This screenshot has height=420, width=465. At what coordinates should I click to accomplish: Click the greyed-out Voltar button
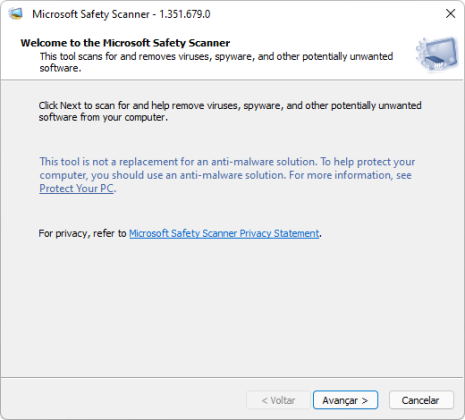[278, 400]
